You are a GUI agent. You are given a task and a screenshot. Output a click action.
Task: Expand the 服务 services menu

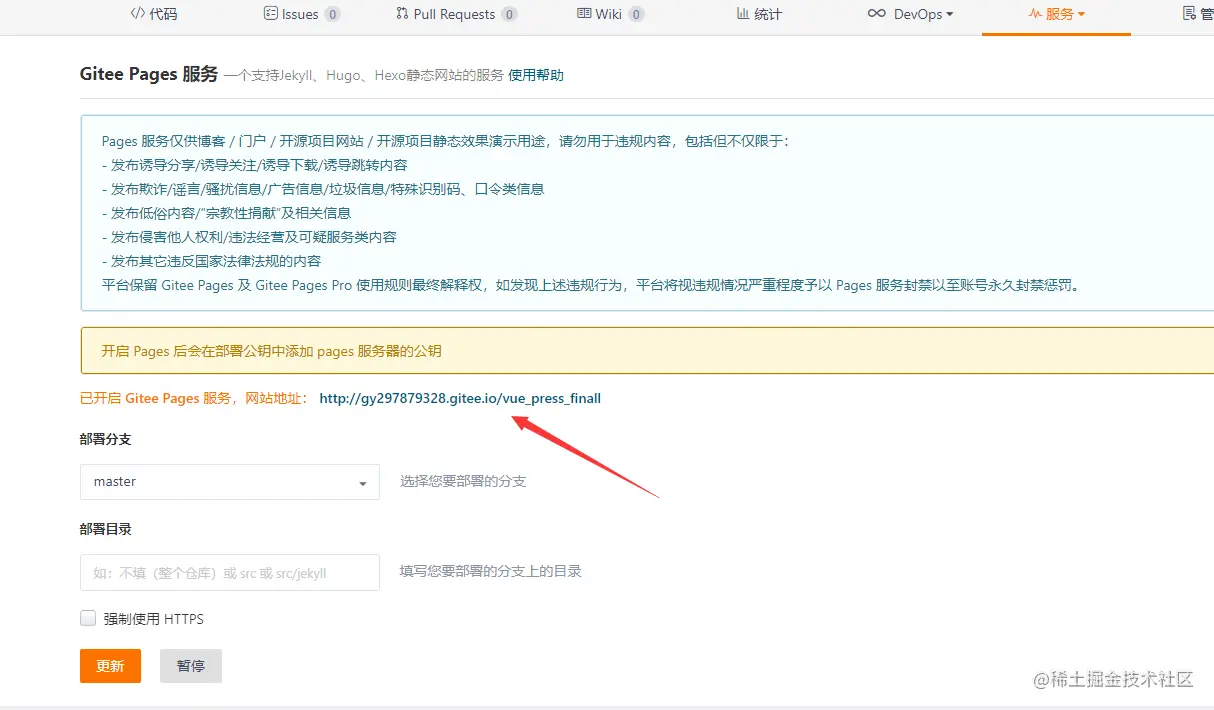1056,14
